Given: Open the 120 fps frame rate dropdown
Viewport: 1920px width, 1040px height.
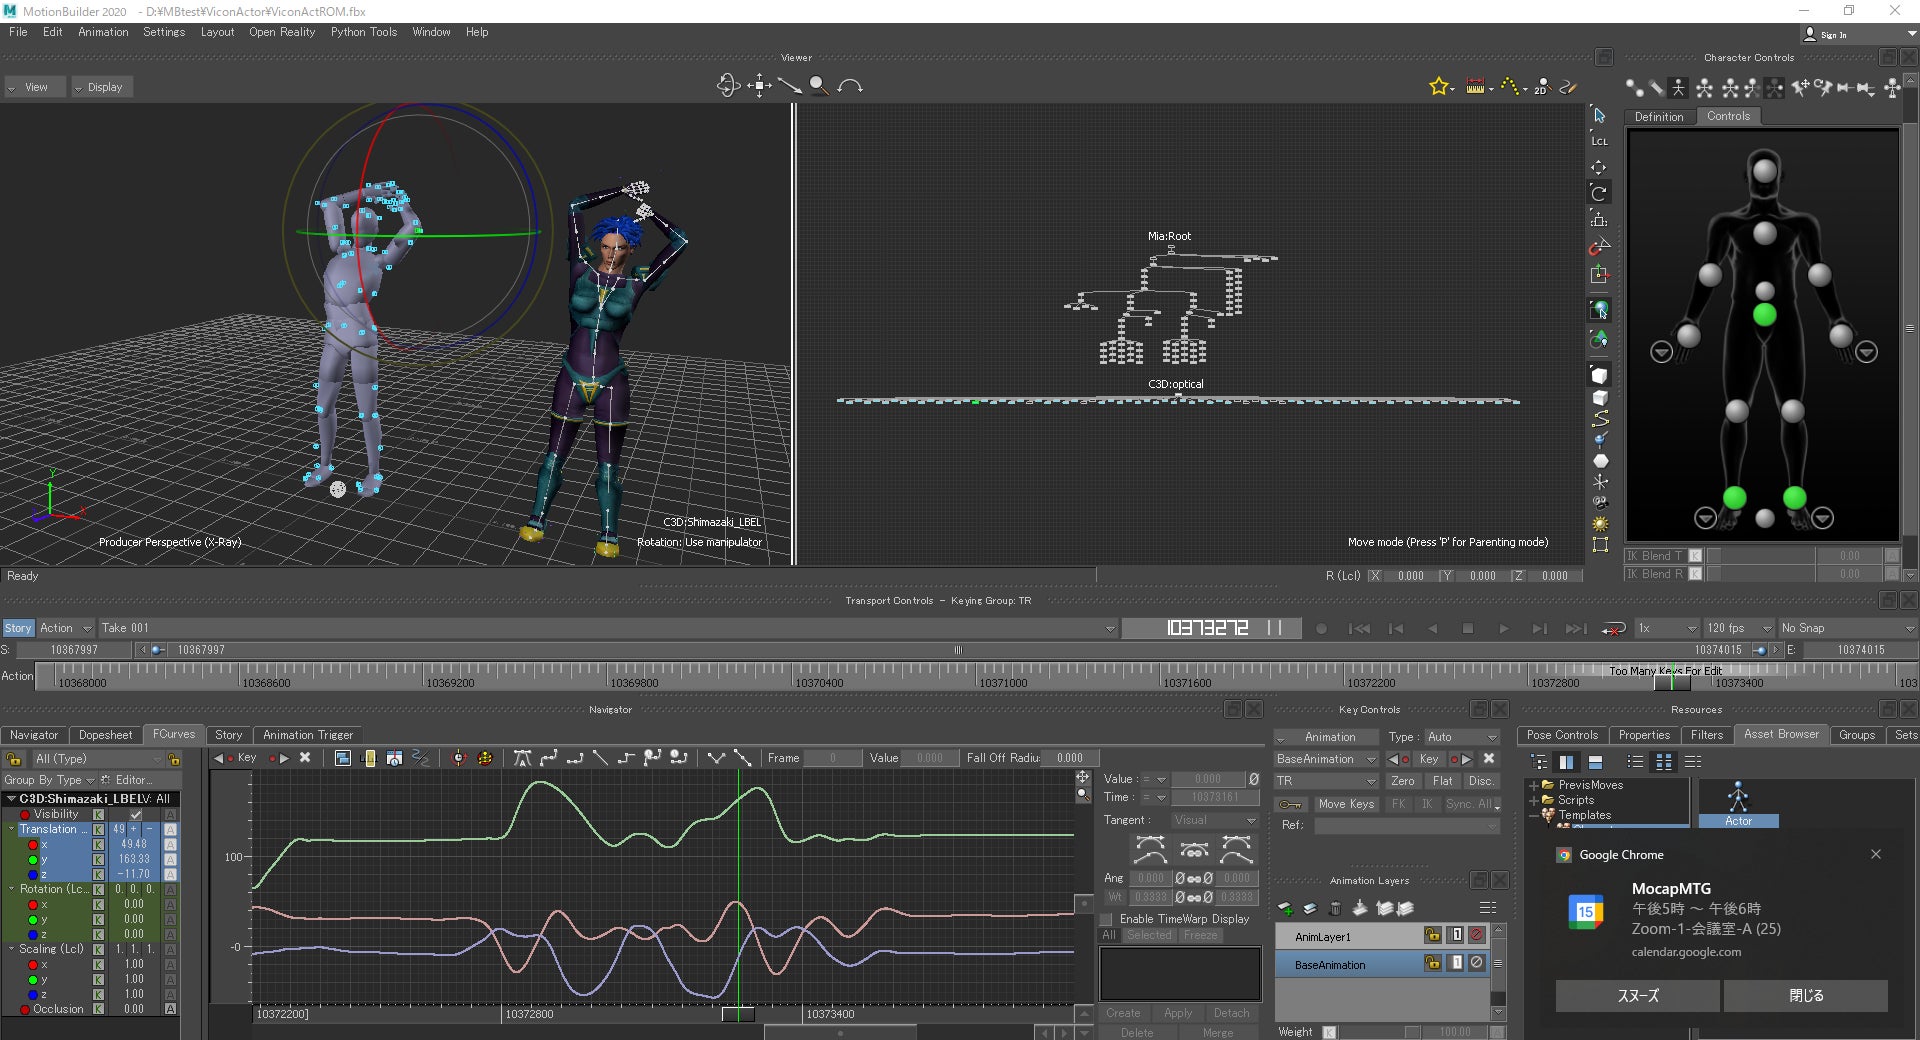Looking at the screenshot, I should coord(1739,628).
